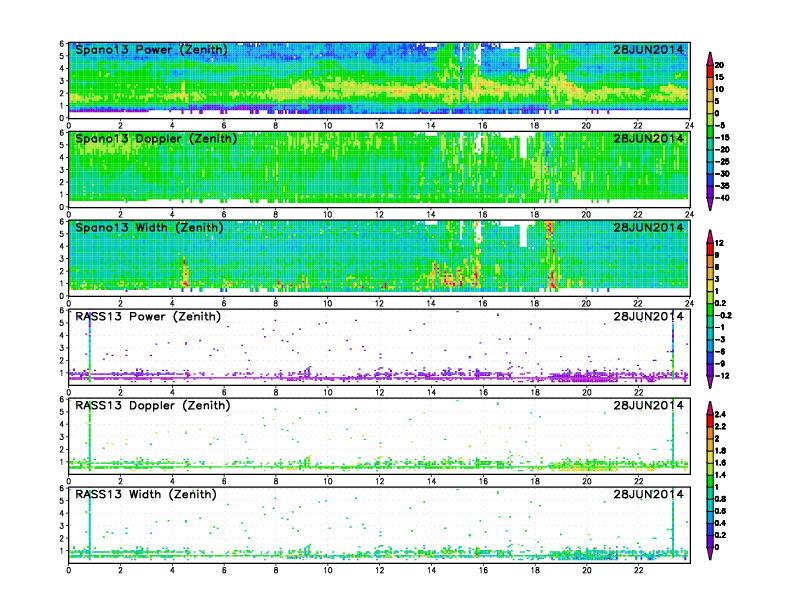Click the -30 label on the colorbar
The width and height of the screenshot is (792, 612).
[x=722, y=174]
